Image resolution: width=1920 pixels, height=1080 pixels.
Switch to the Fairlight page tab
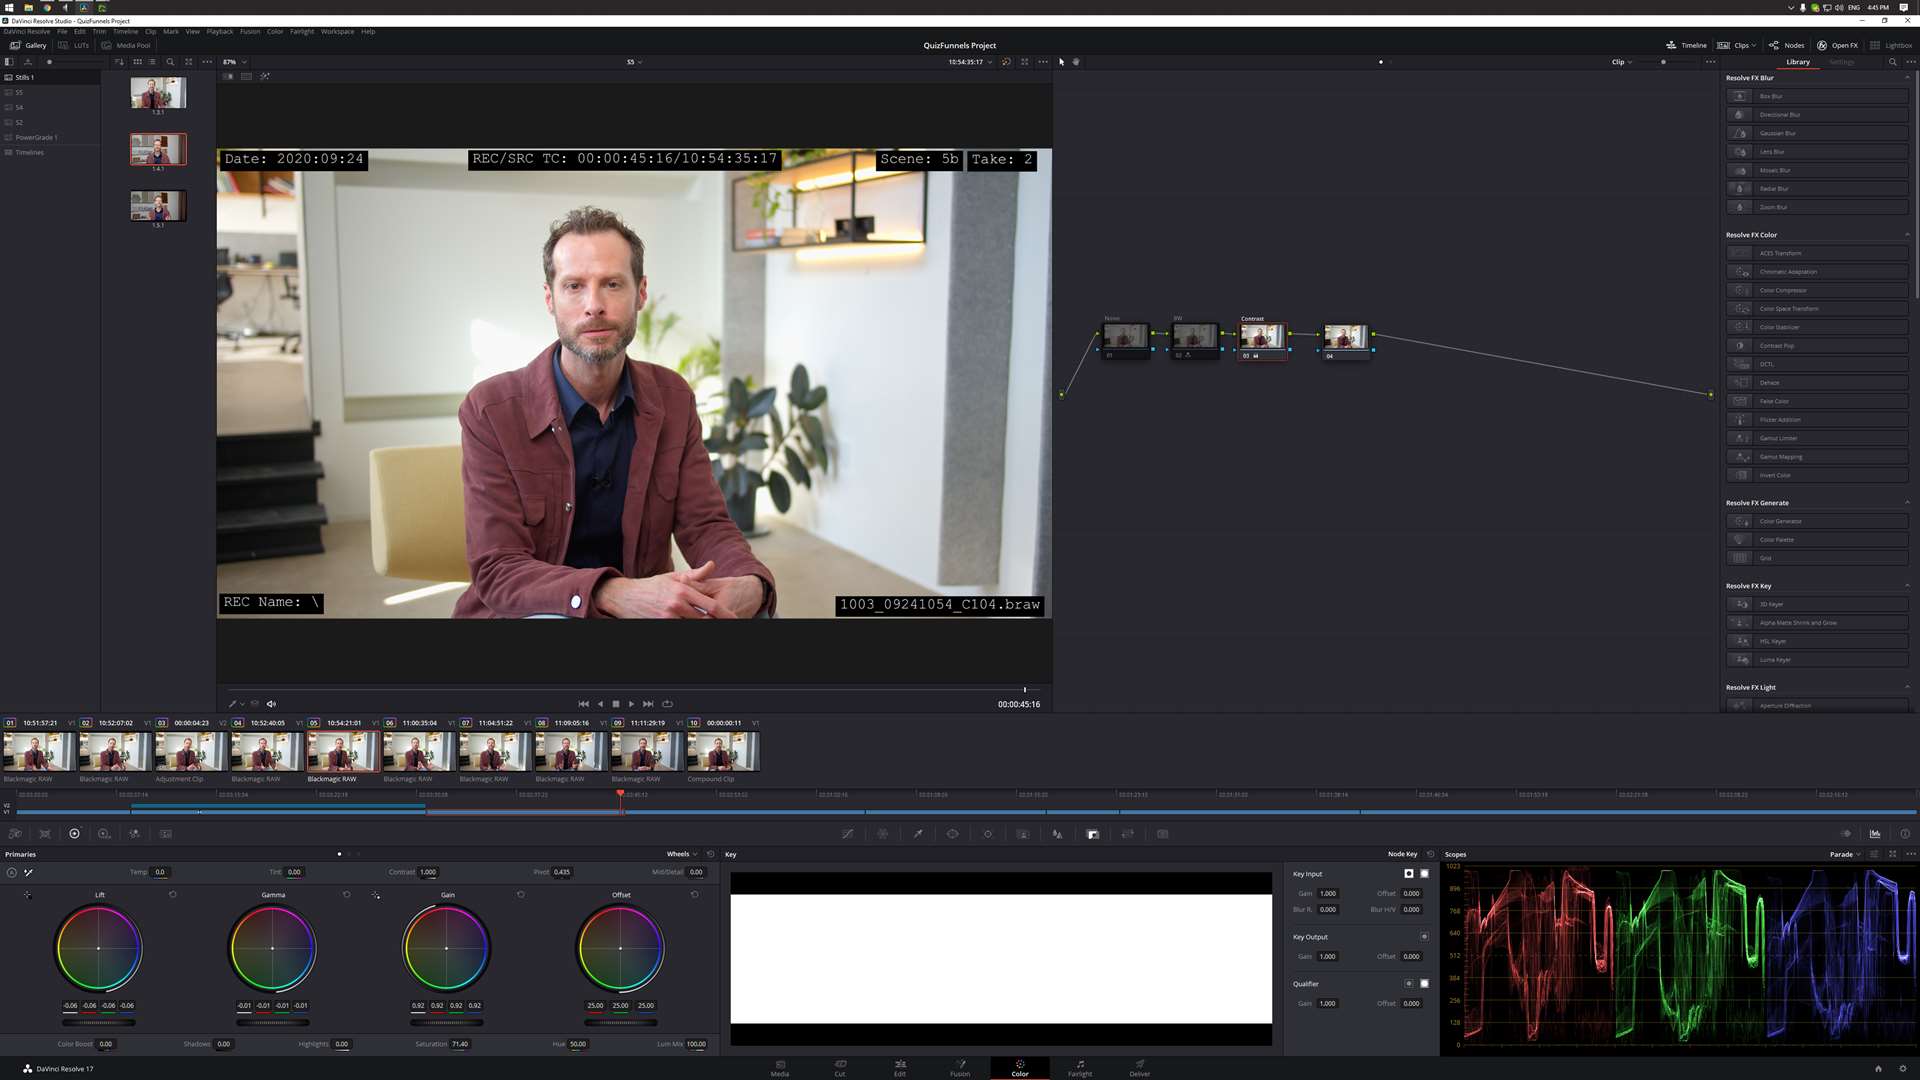[1080, 1068]
